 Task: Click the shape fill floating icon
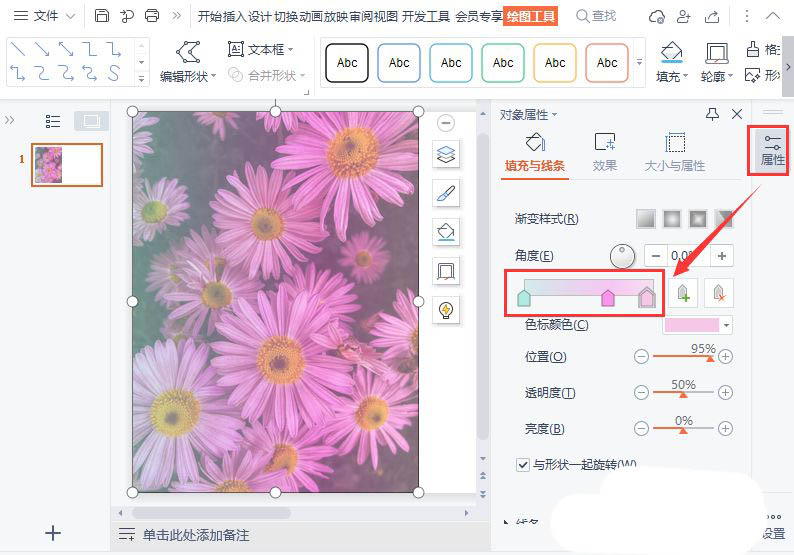pyautogui.click(x=446, y=232)
